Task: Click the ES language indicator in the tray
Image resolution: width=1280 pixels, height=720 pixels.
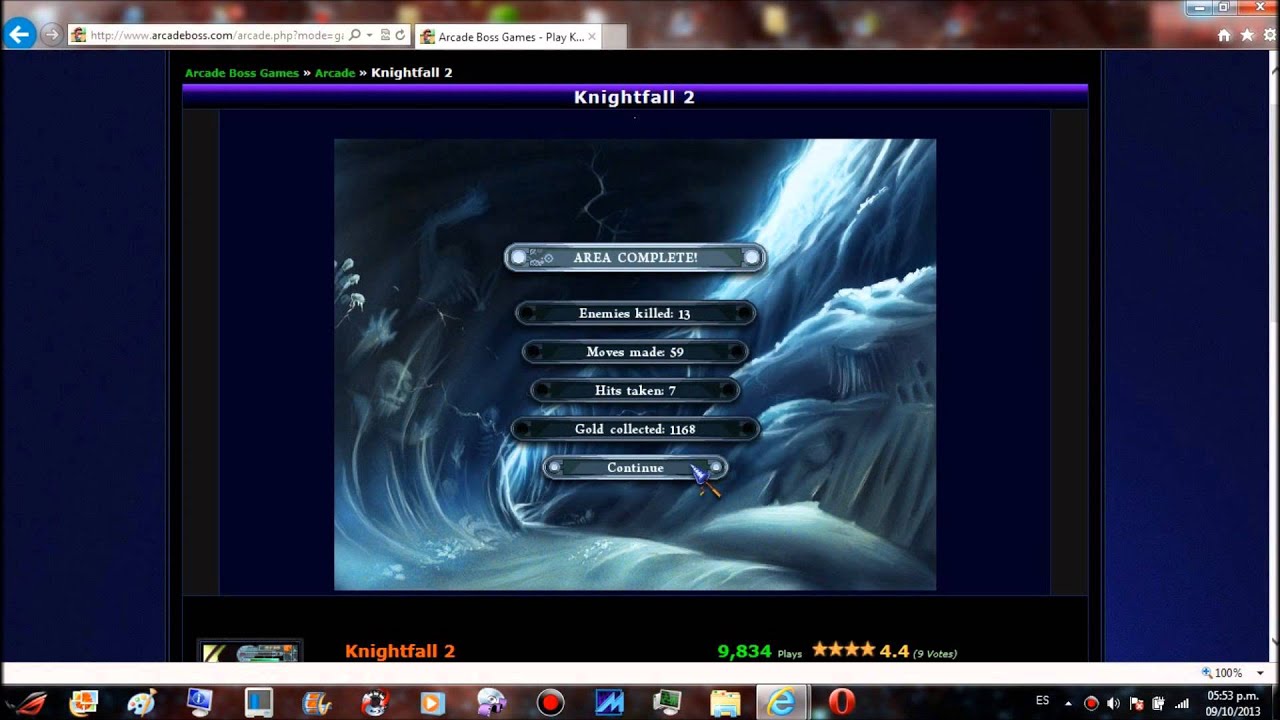Action: (1042, 702)
